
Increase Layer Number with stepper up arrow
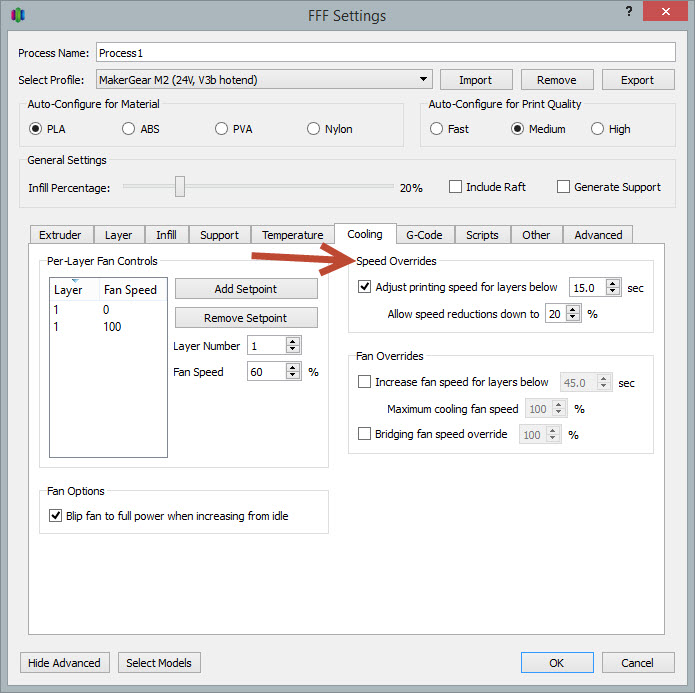292,341
